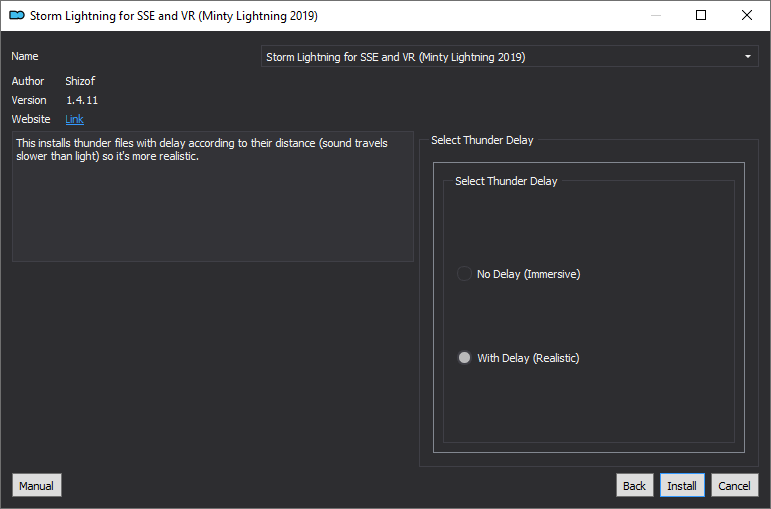
Task: Cancel the mod installation
Action: pos(734,485)
